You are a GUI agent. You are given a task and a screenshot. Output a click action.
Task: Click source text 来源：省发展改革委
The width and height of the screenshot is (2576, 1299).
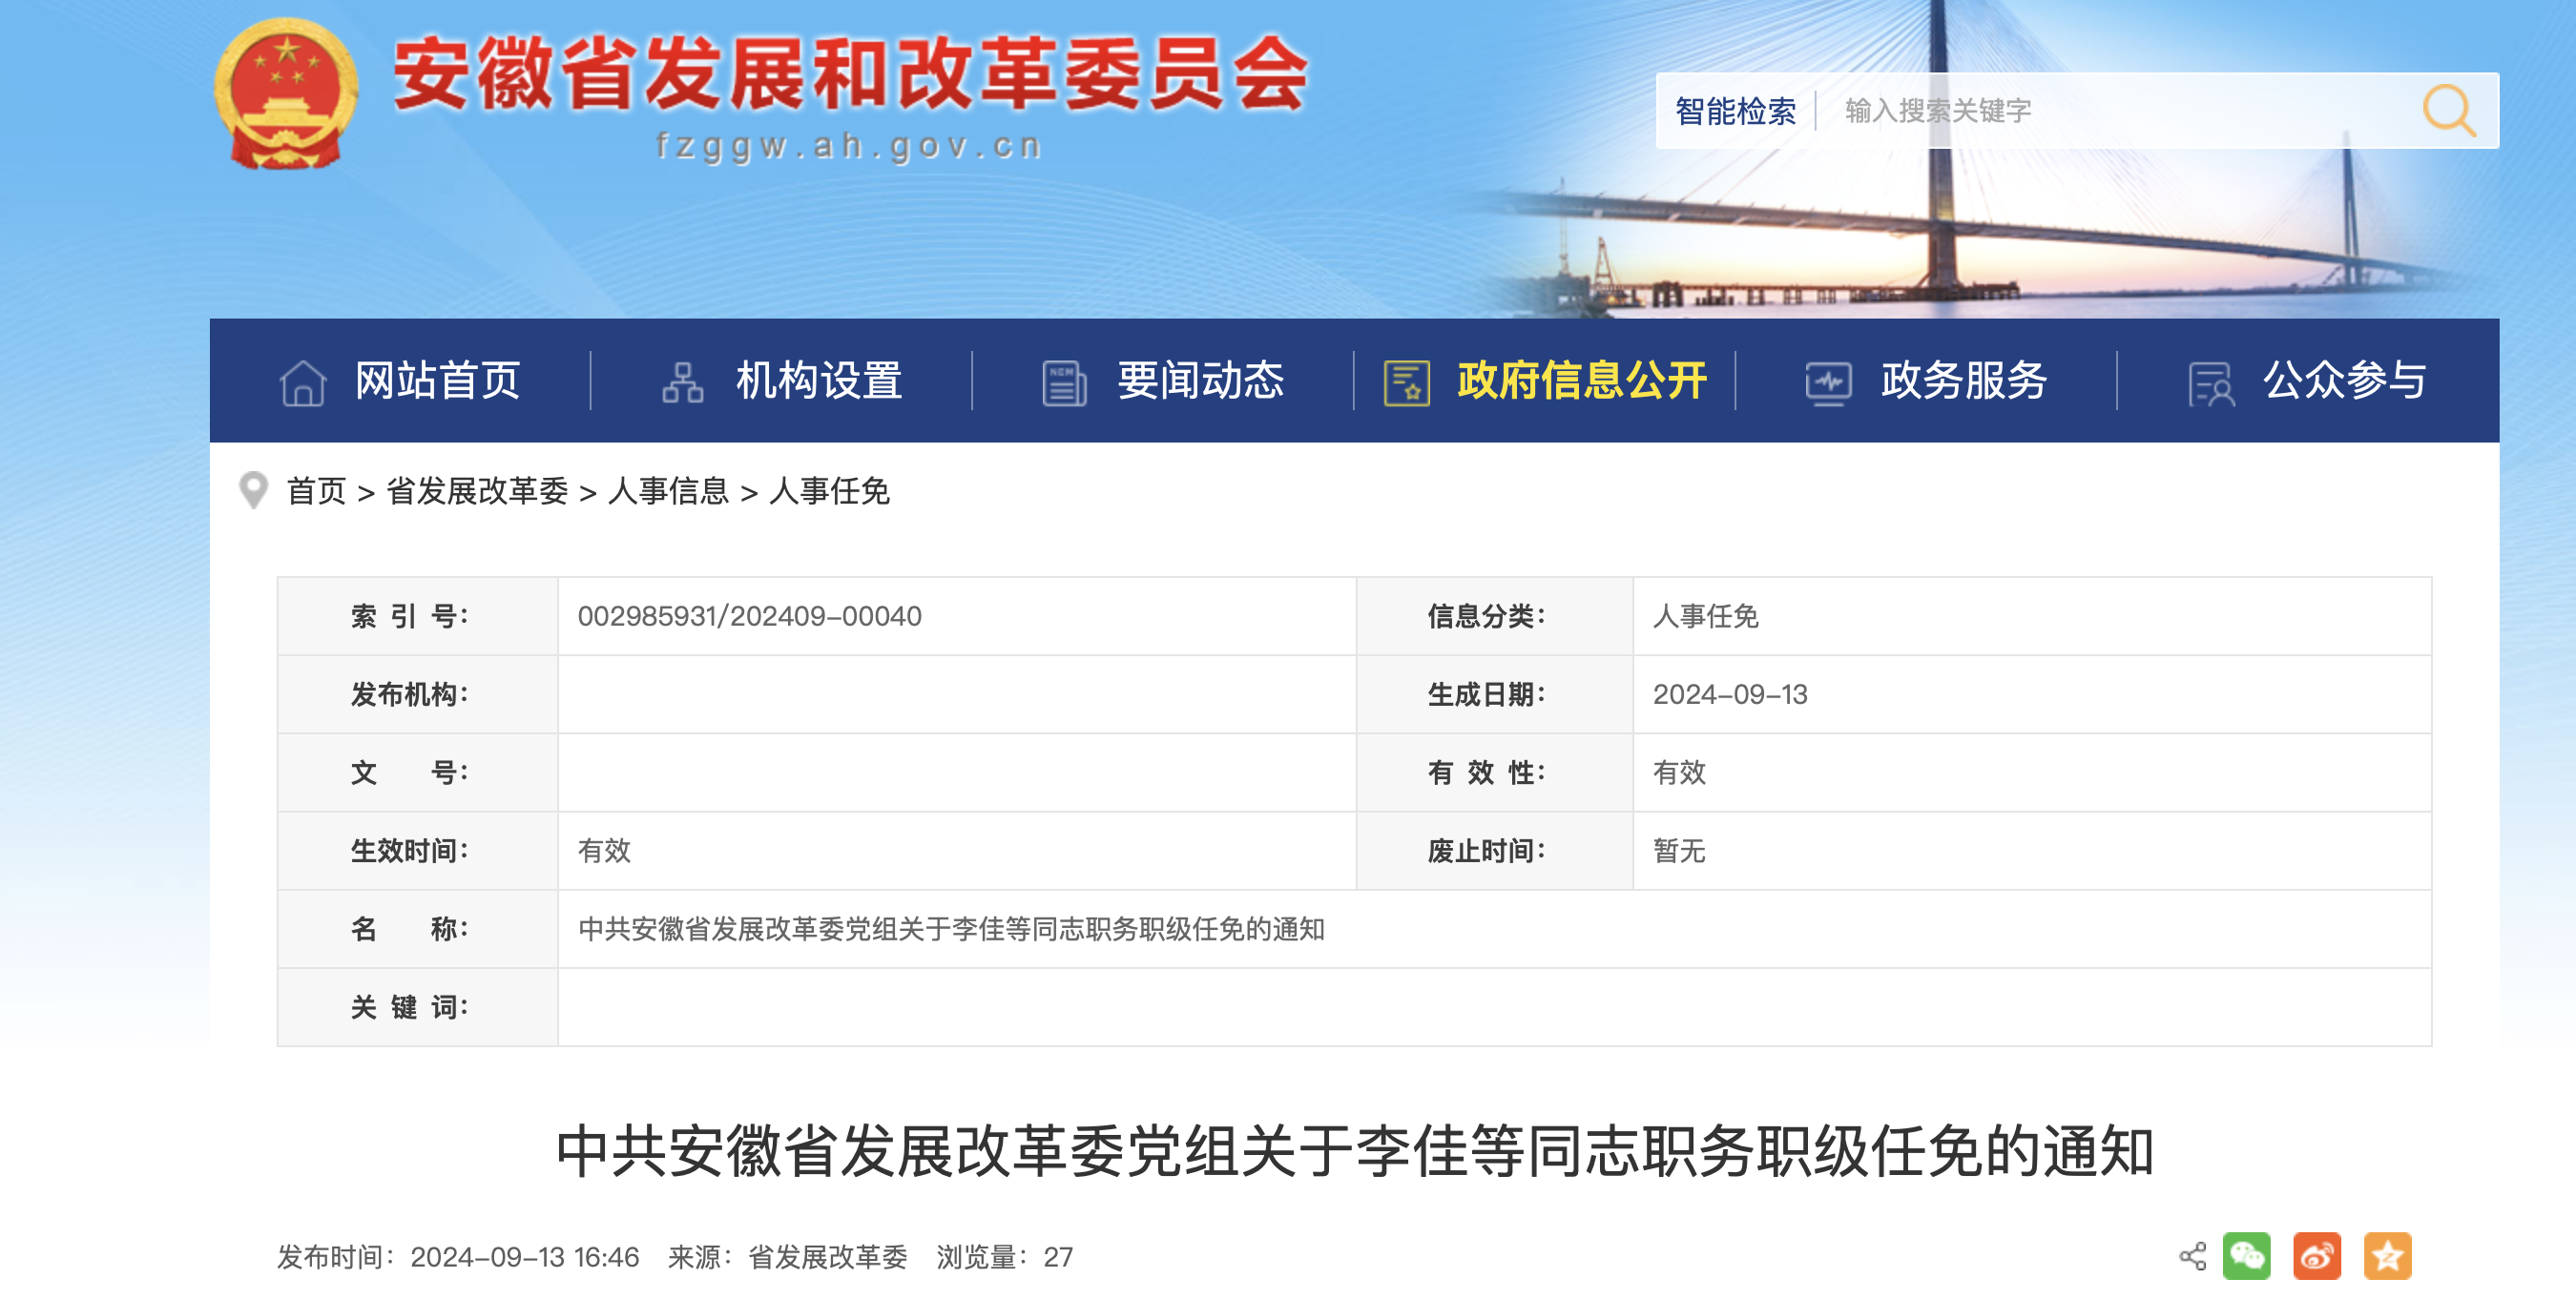click(x=787, y=1257)
